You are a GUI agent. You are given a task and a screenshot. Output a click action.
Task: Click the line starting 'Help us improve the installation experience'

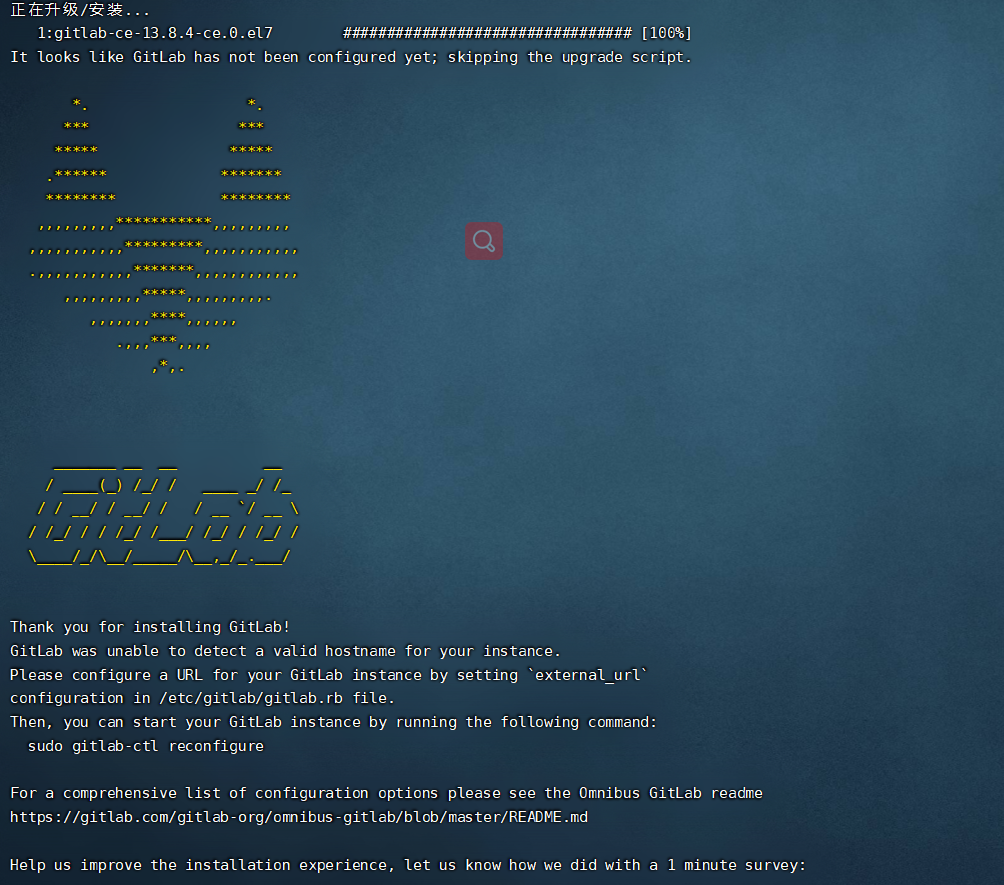click(408, 865)
